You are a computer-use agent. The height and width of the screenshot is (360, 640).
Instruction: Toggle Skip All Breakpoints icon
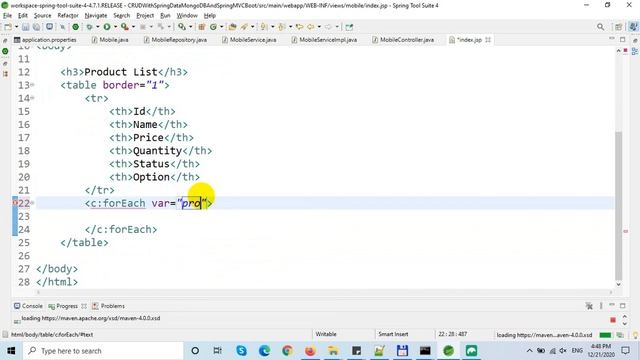[62, 27]
